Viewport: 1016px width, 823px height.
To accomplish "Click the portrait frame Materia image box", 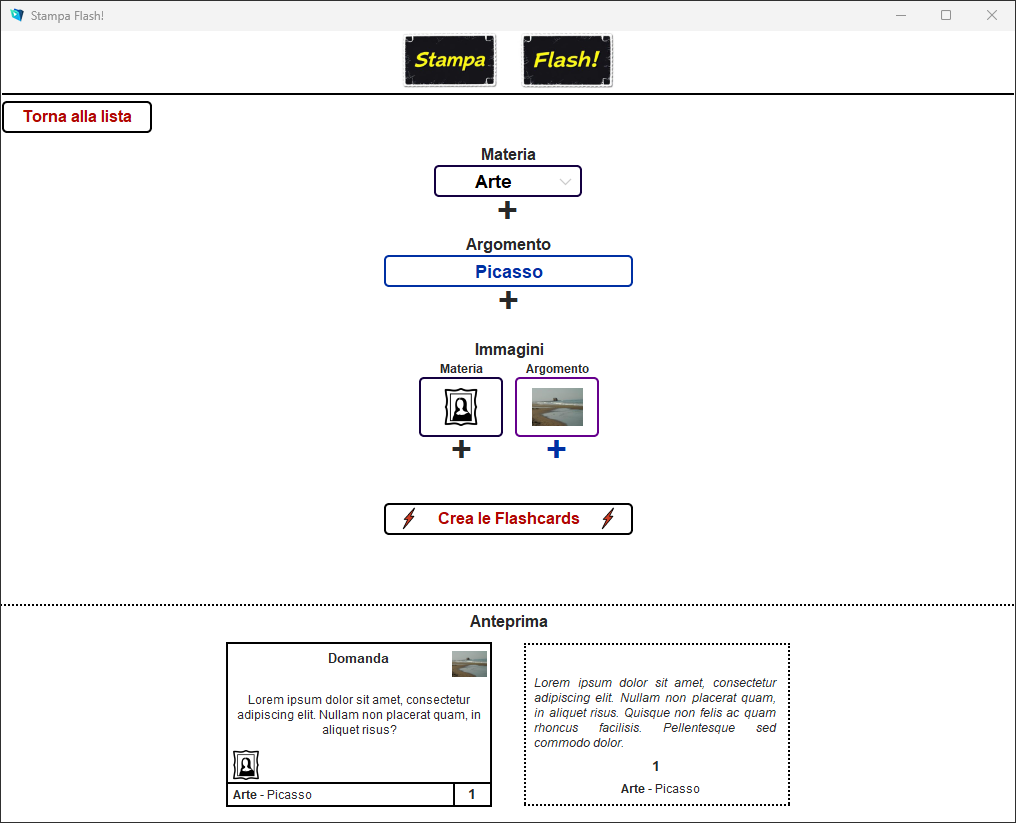I will coord(461,407).
